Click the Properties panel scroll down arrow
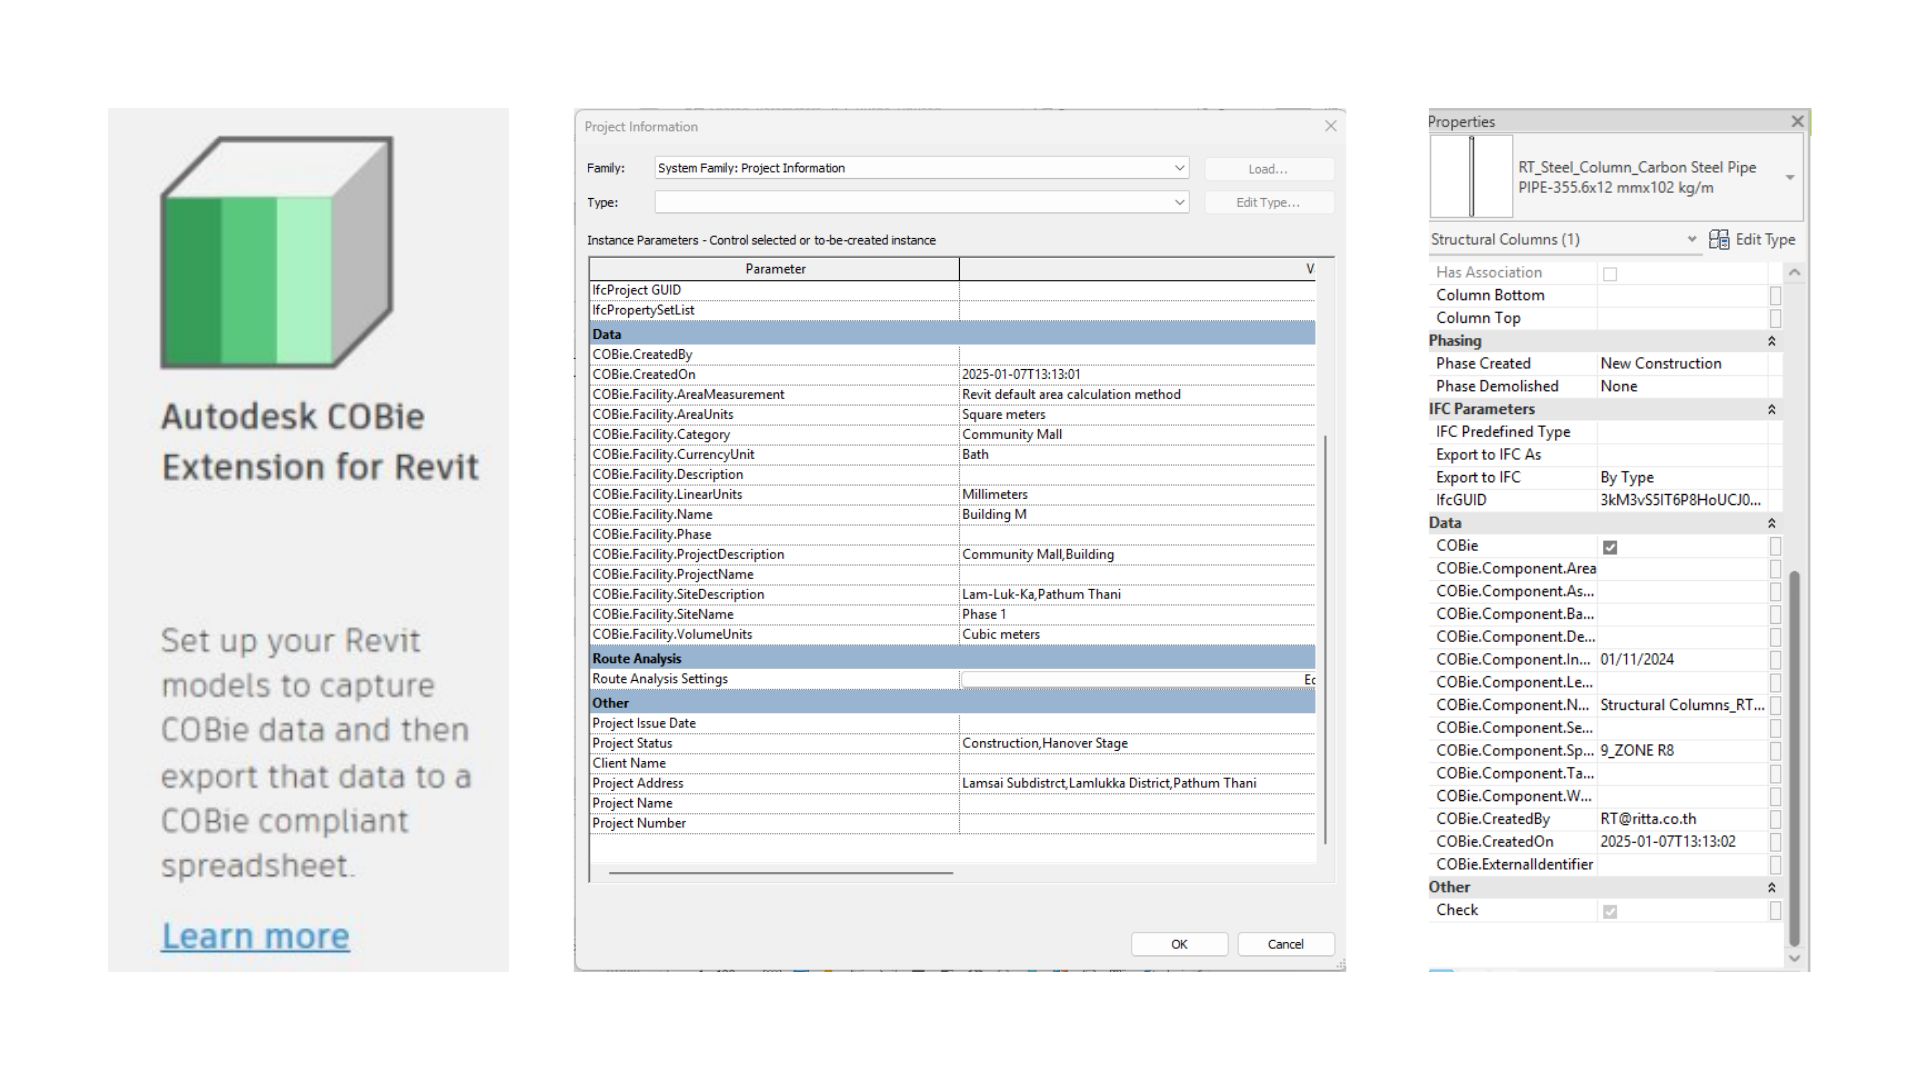Viewport: 1920px width, 1080px height. point(1794,958)
